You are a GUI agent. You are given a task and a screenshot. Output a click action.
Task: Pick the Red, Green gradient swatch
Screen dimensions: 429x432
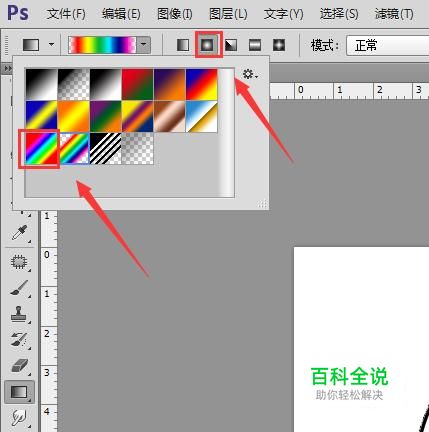tap(138, 85)
